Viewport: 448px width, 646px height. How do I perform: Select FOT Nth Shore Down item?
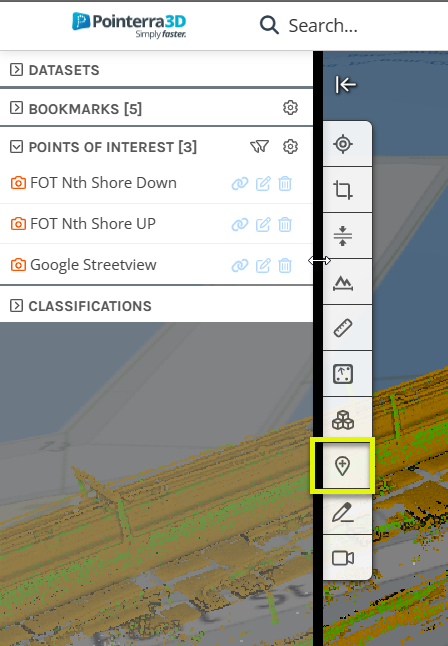click(103, 183)
